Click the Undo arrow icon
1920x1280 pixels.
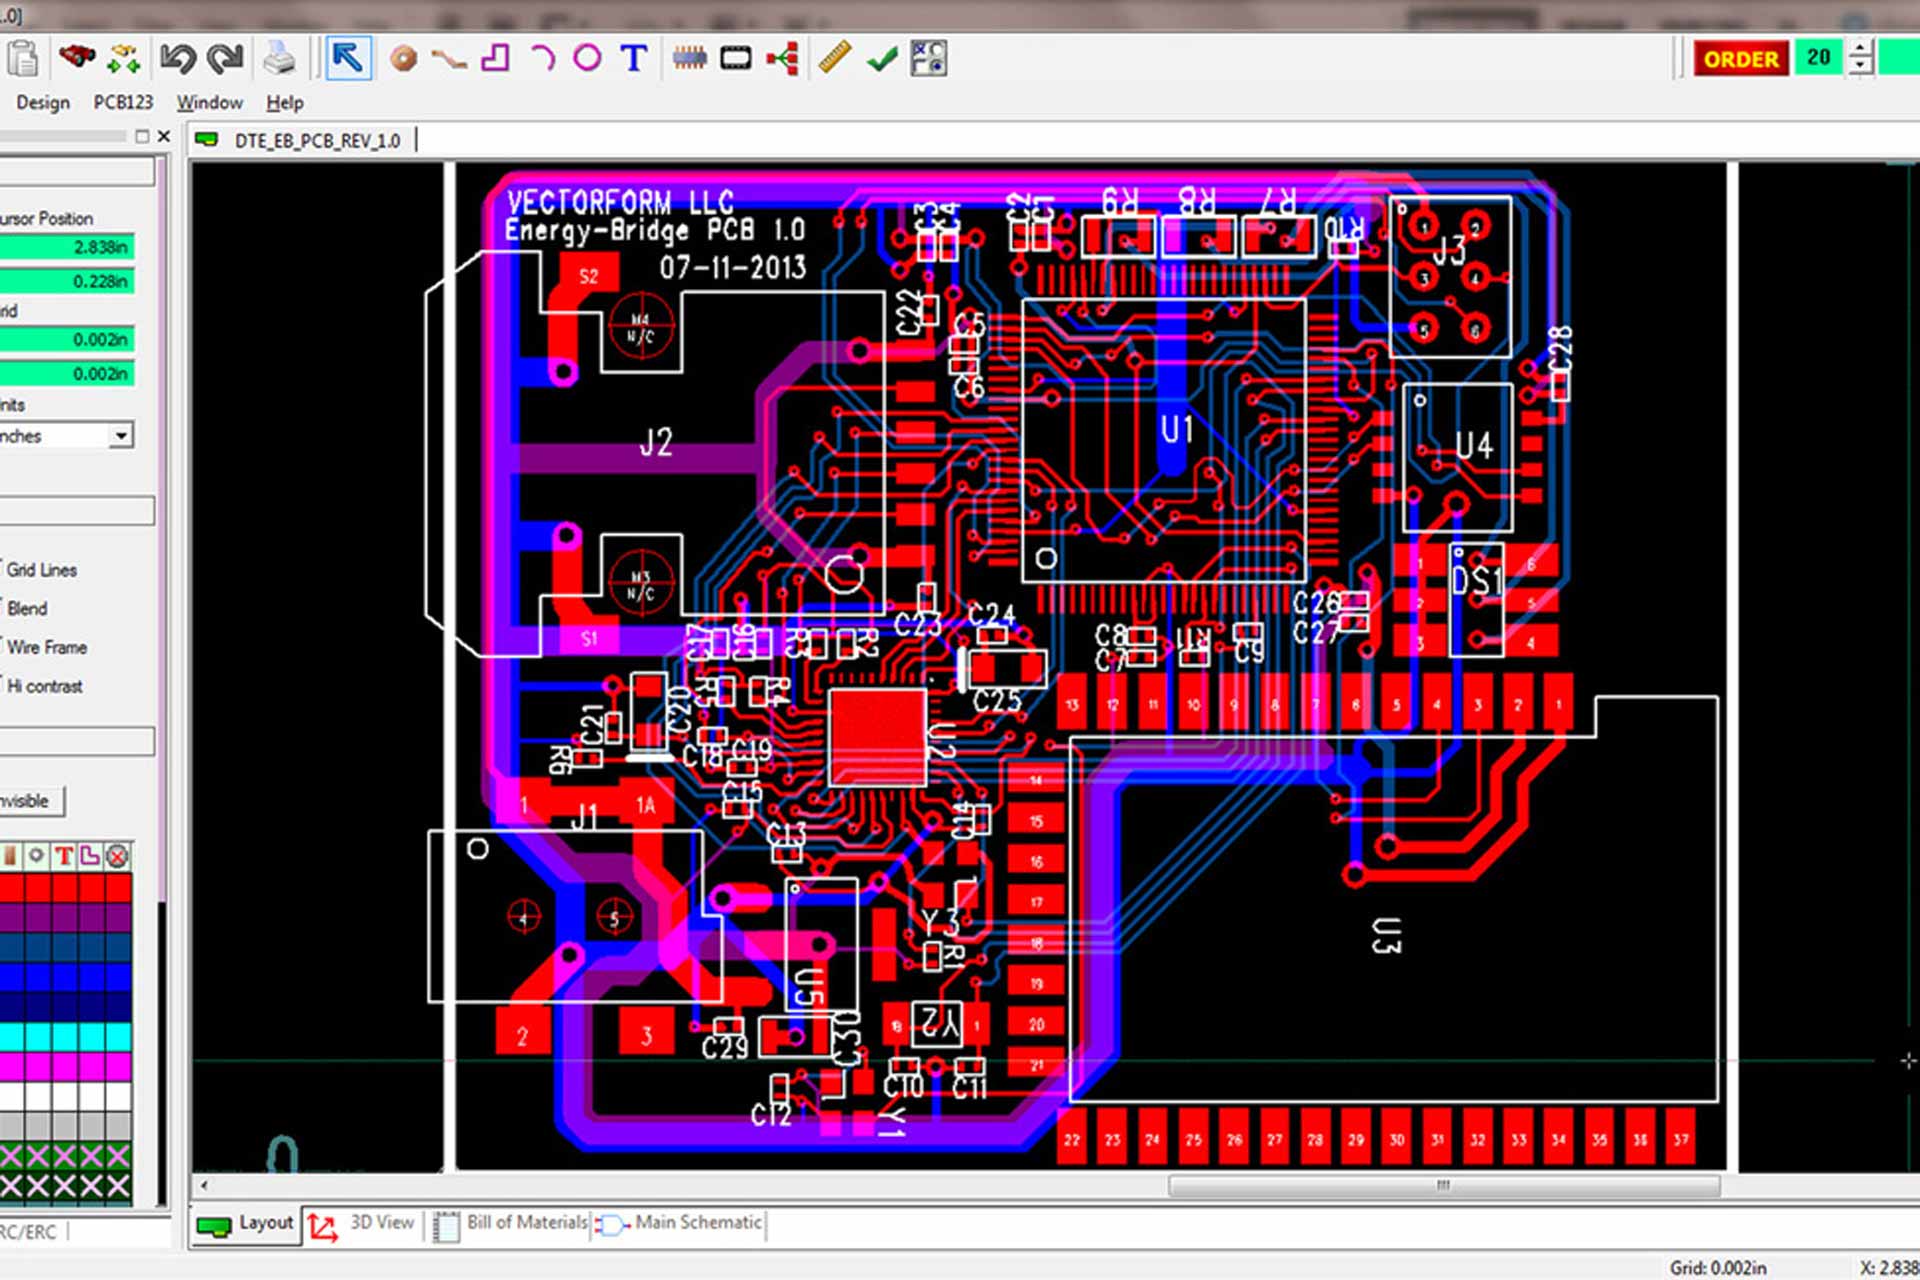[177, 59]
